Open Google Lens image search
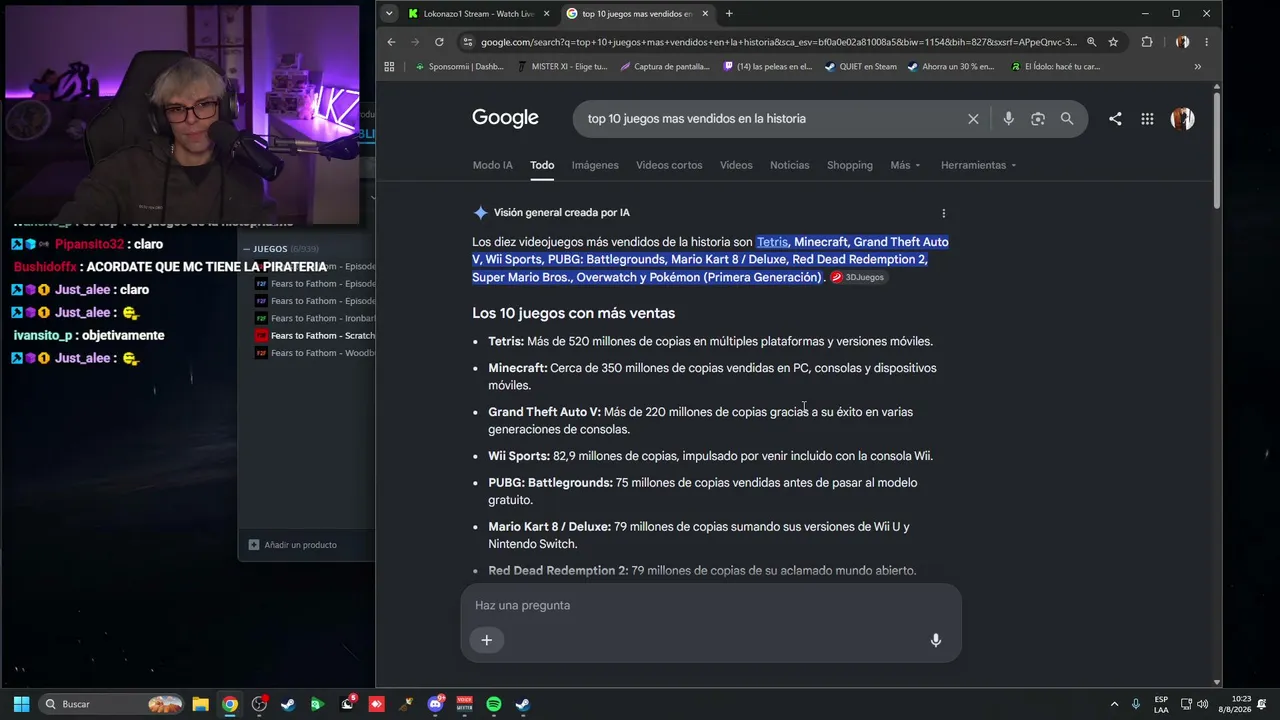The width and height of the screenshot is (1280, 720). [1038, 119]
